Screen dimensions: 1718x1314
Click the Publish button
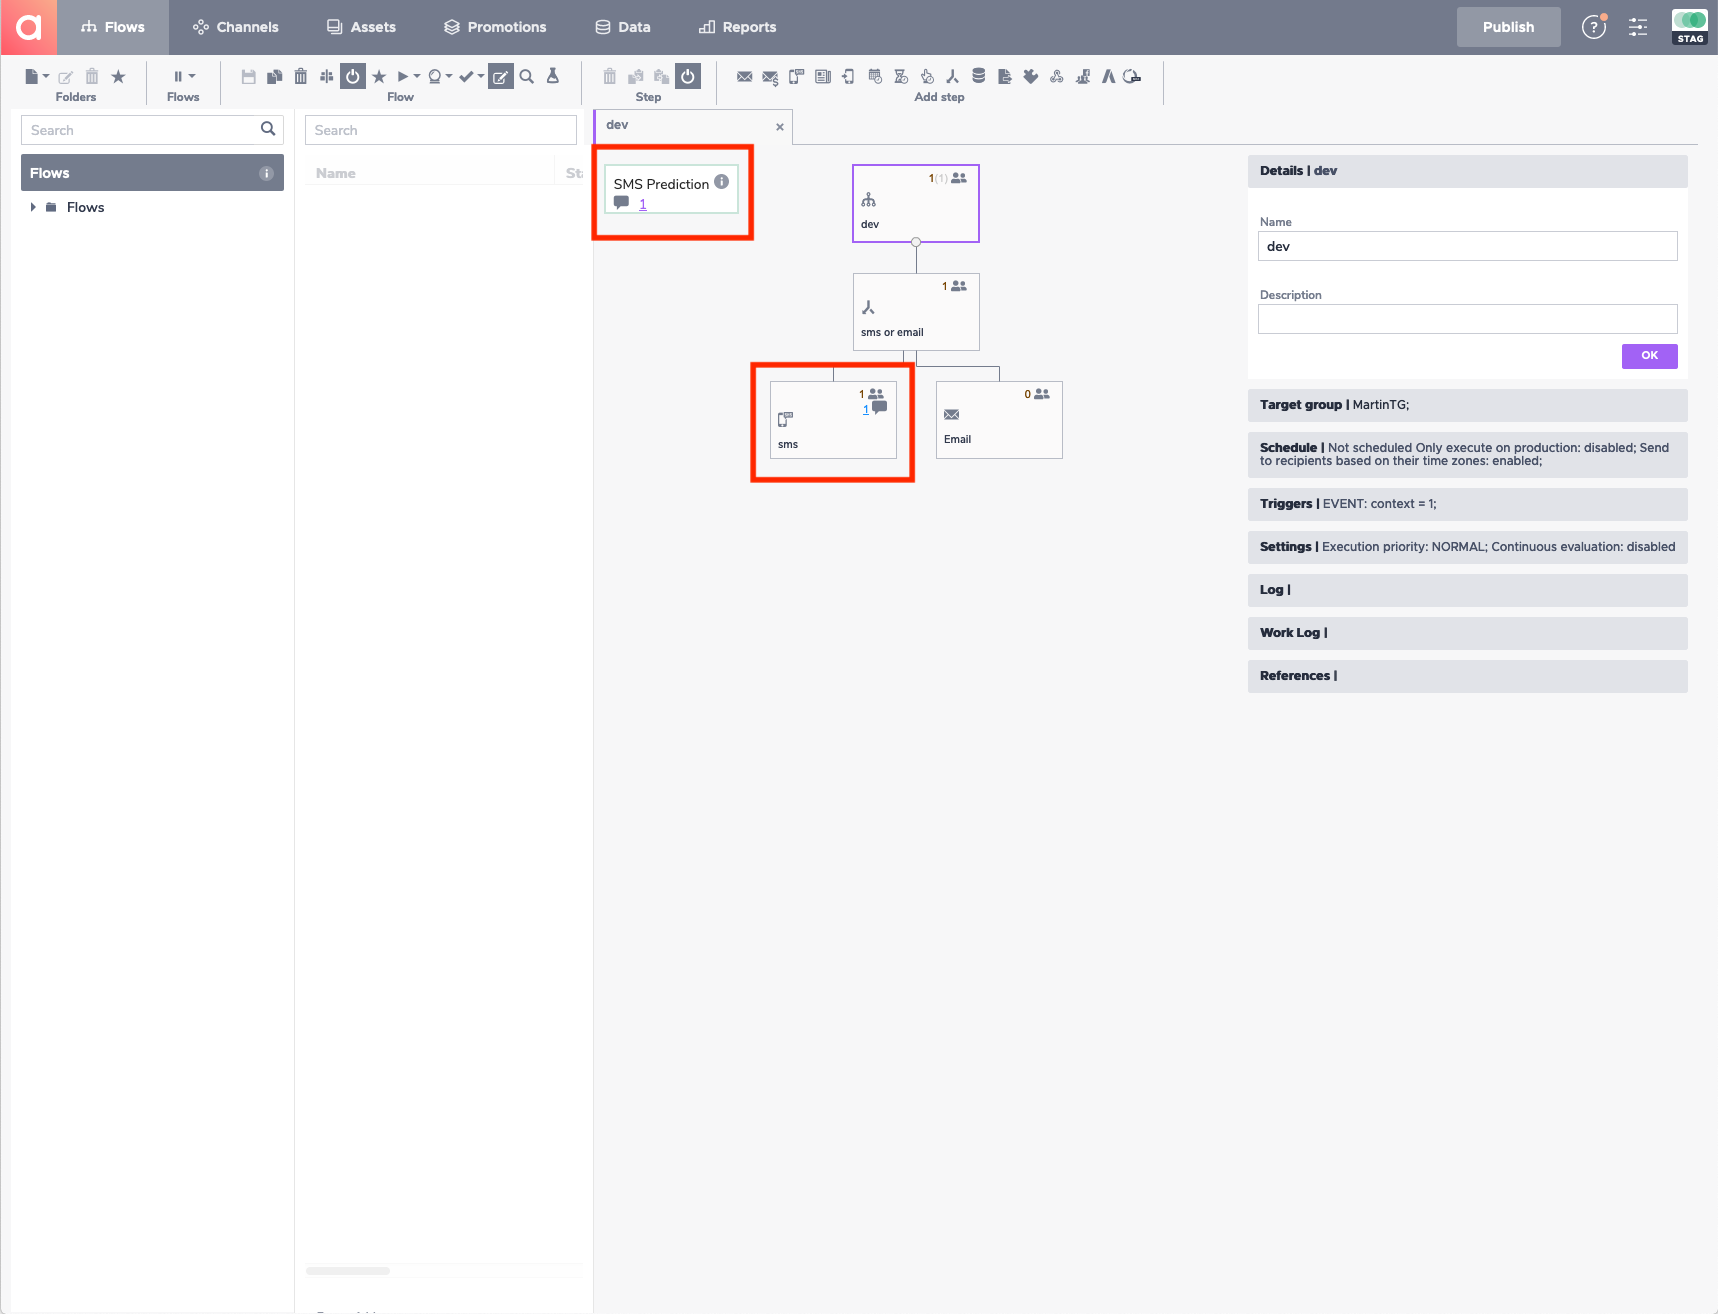pos(1508,27)
